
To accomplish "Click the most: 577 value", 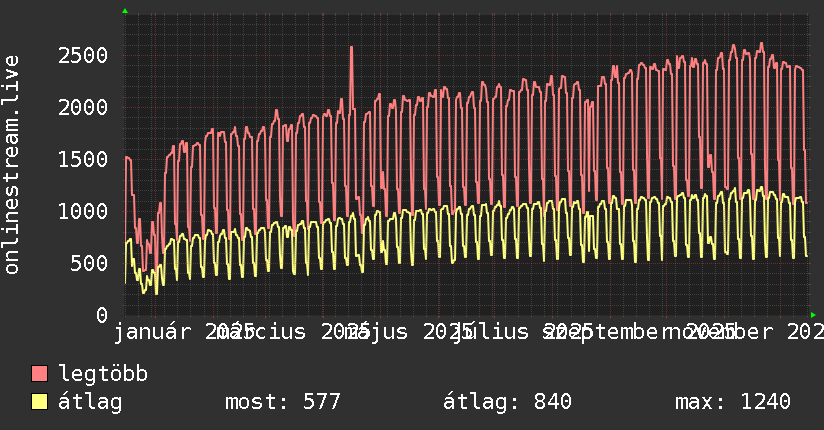I will click(283, 402).
